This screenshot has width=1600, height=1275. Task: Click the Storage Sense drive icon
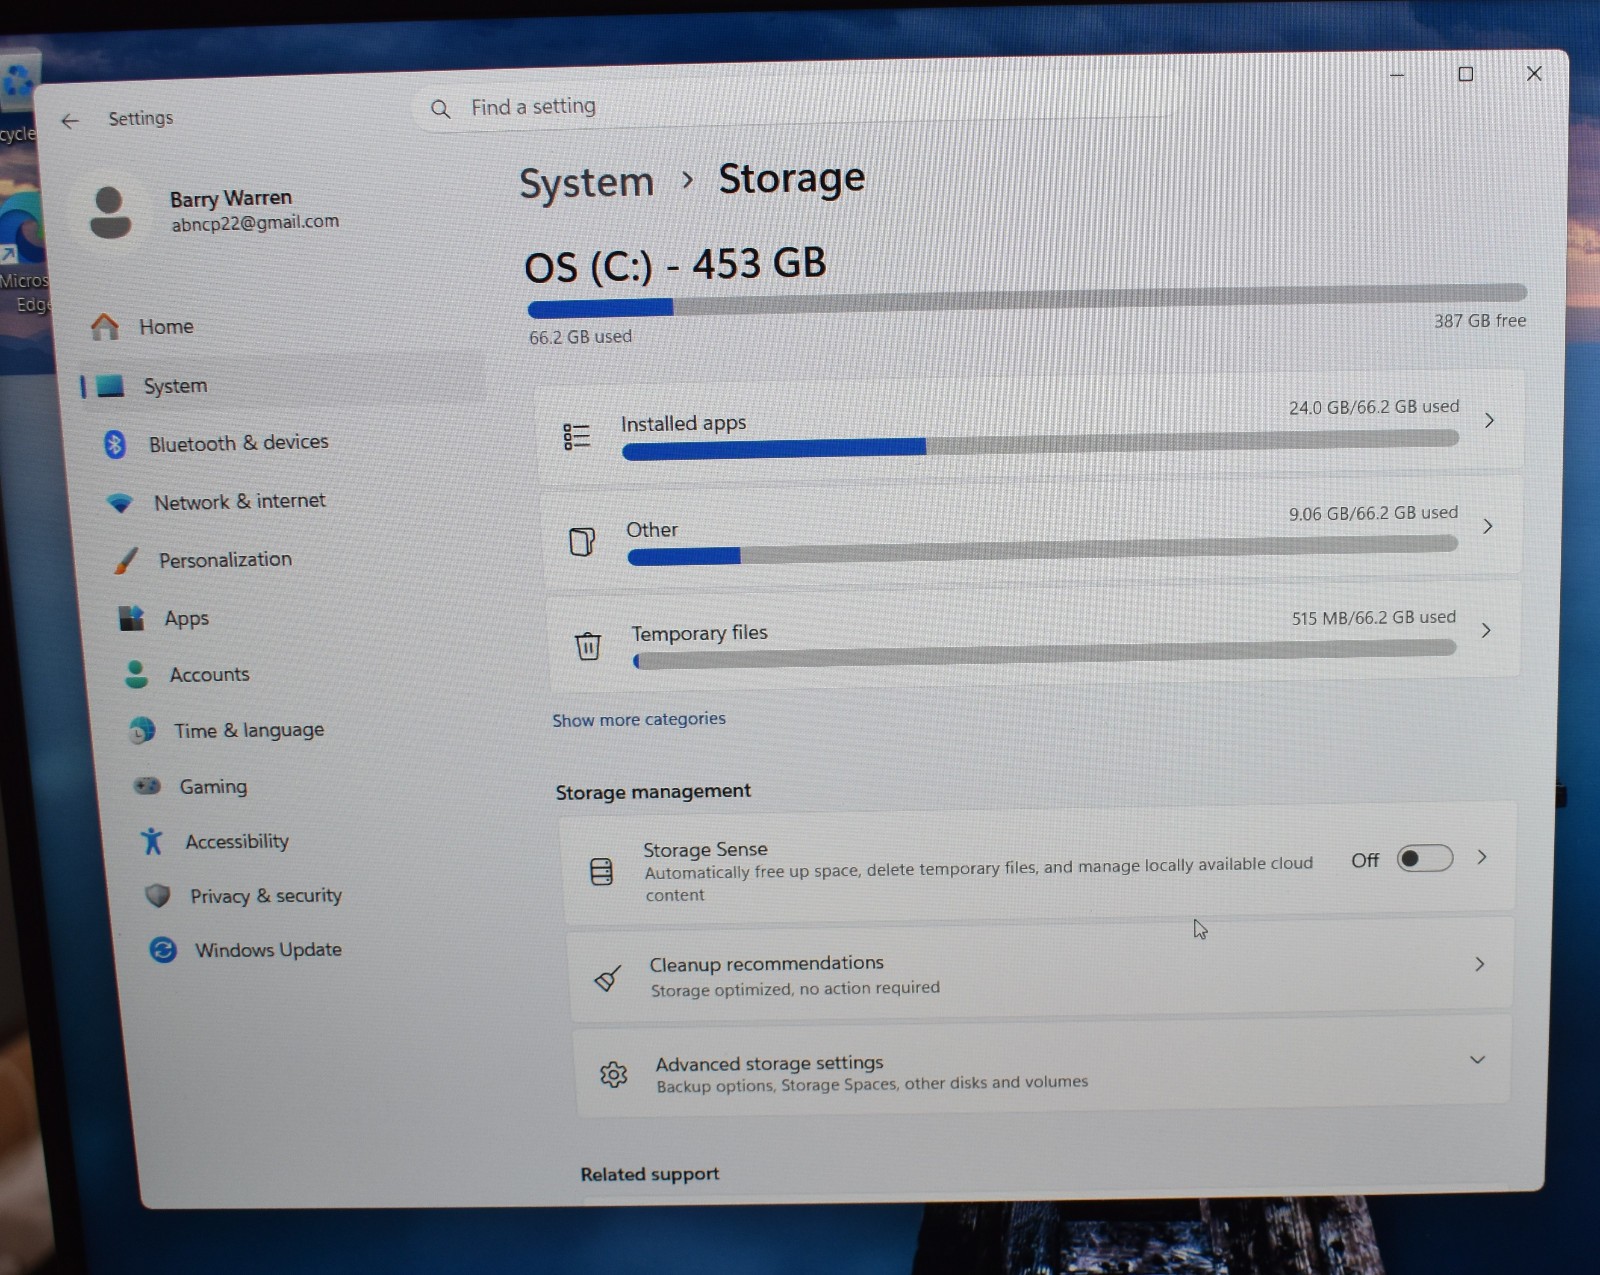point(602,872)
